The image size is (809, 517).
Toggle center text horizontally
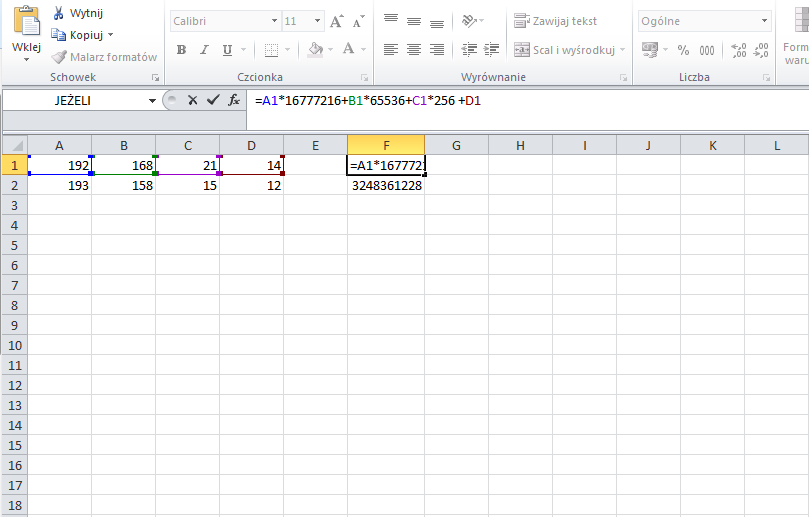(414, 50)
